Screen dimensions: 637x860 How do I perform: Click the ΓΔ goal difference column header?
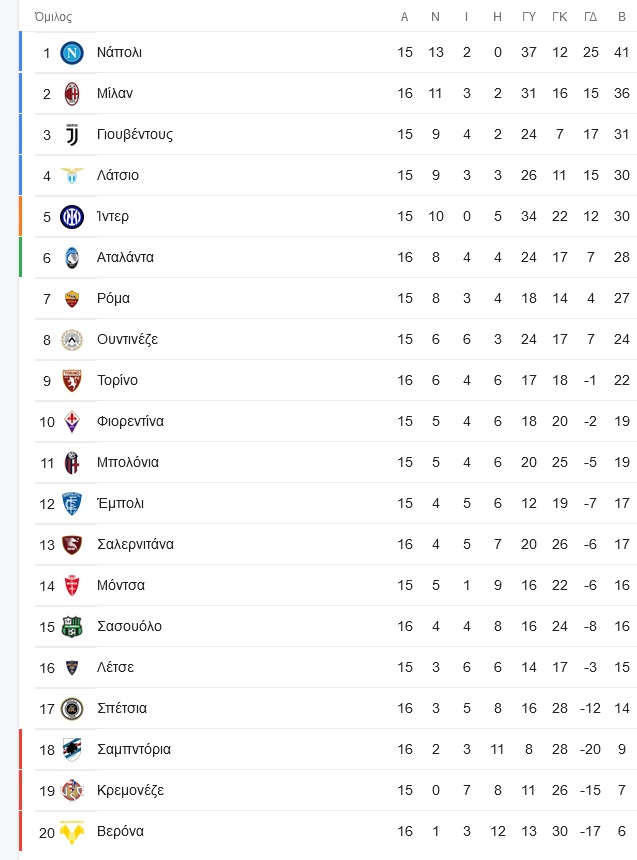coord(590,17)
